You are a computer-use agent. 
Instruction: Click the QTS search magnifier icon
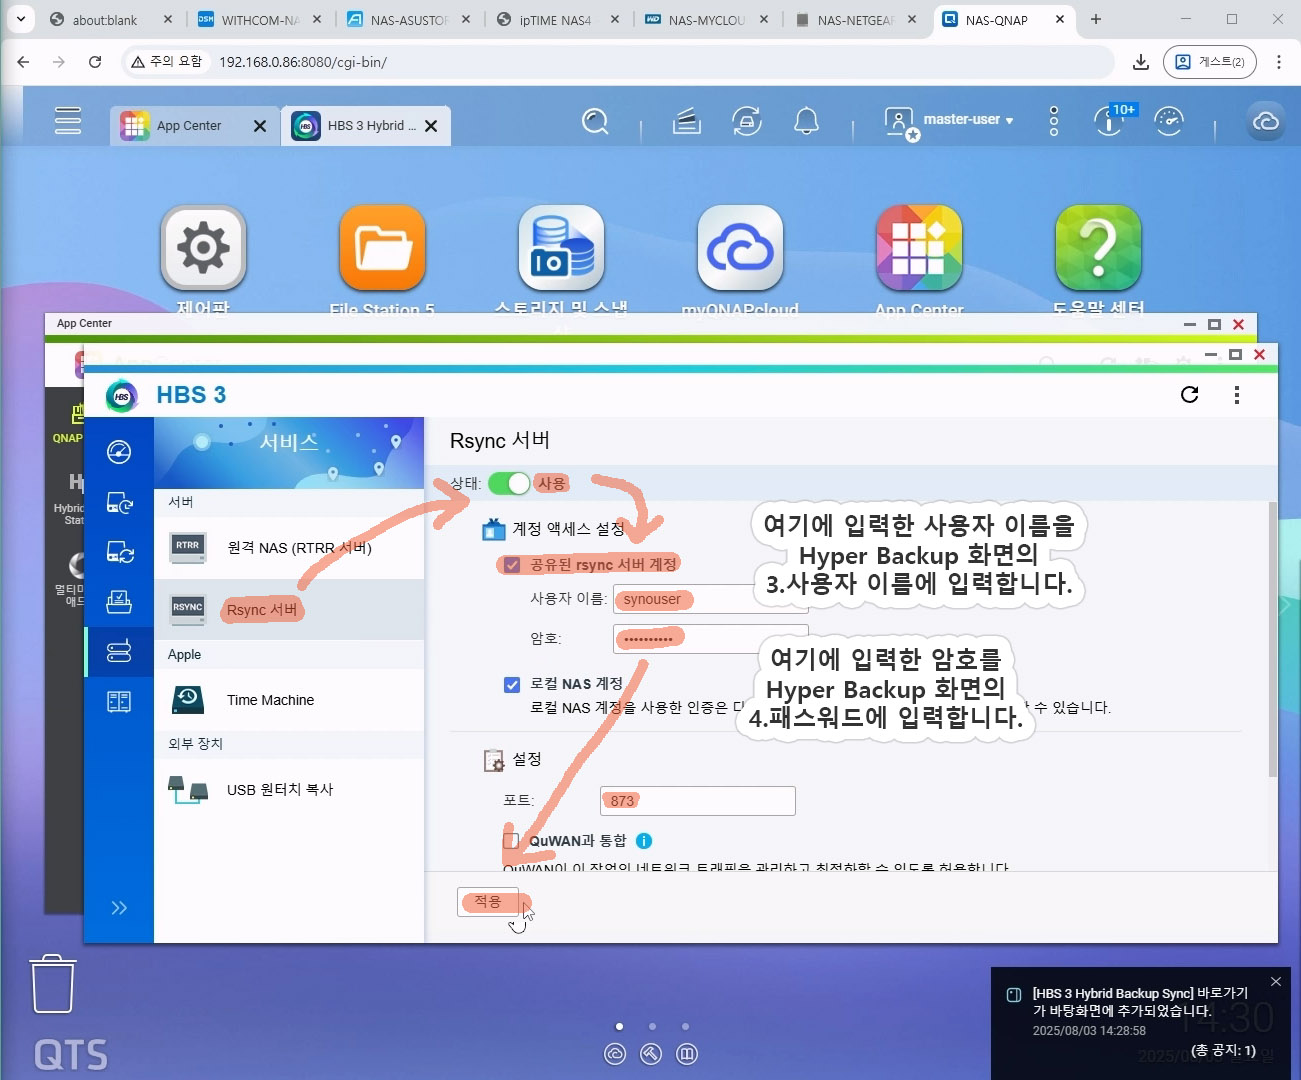pyautogui.click(x=595, y=122)
